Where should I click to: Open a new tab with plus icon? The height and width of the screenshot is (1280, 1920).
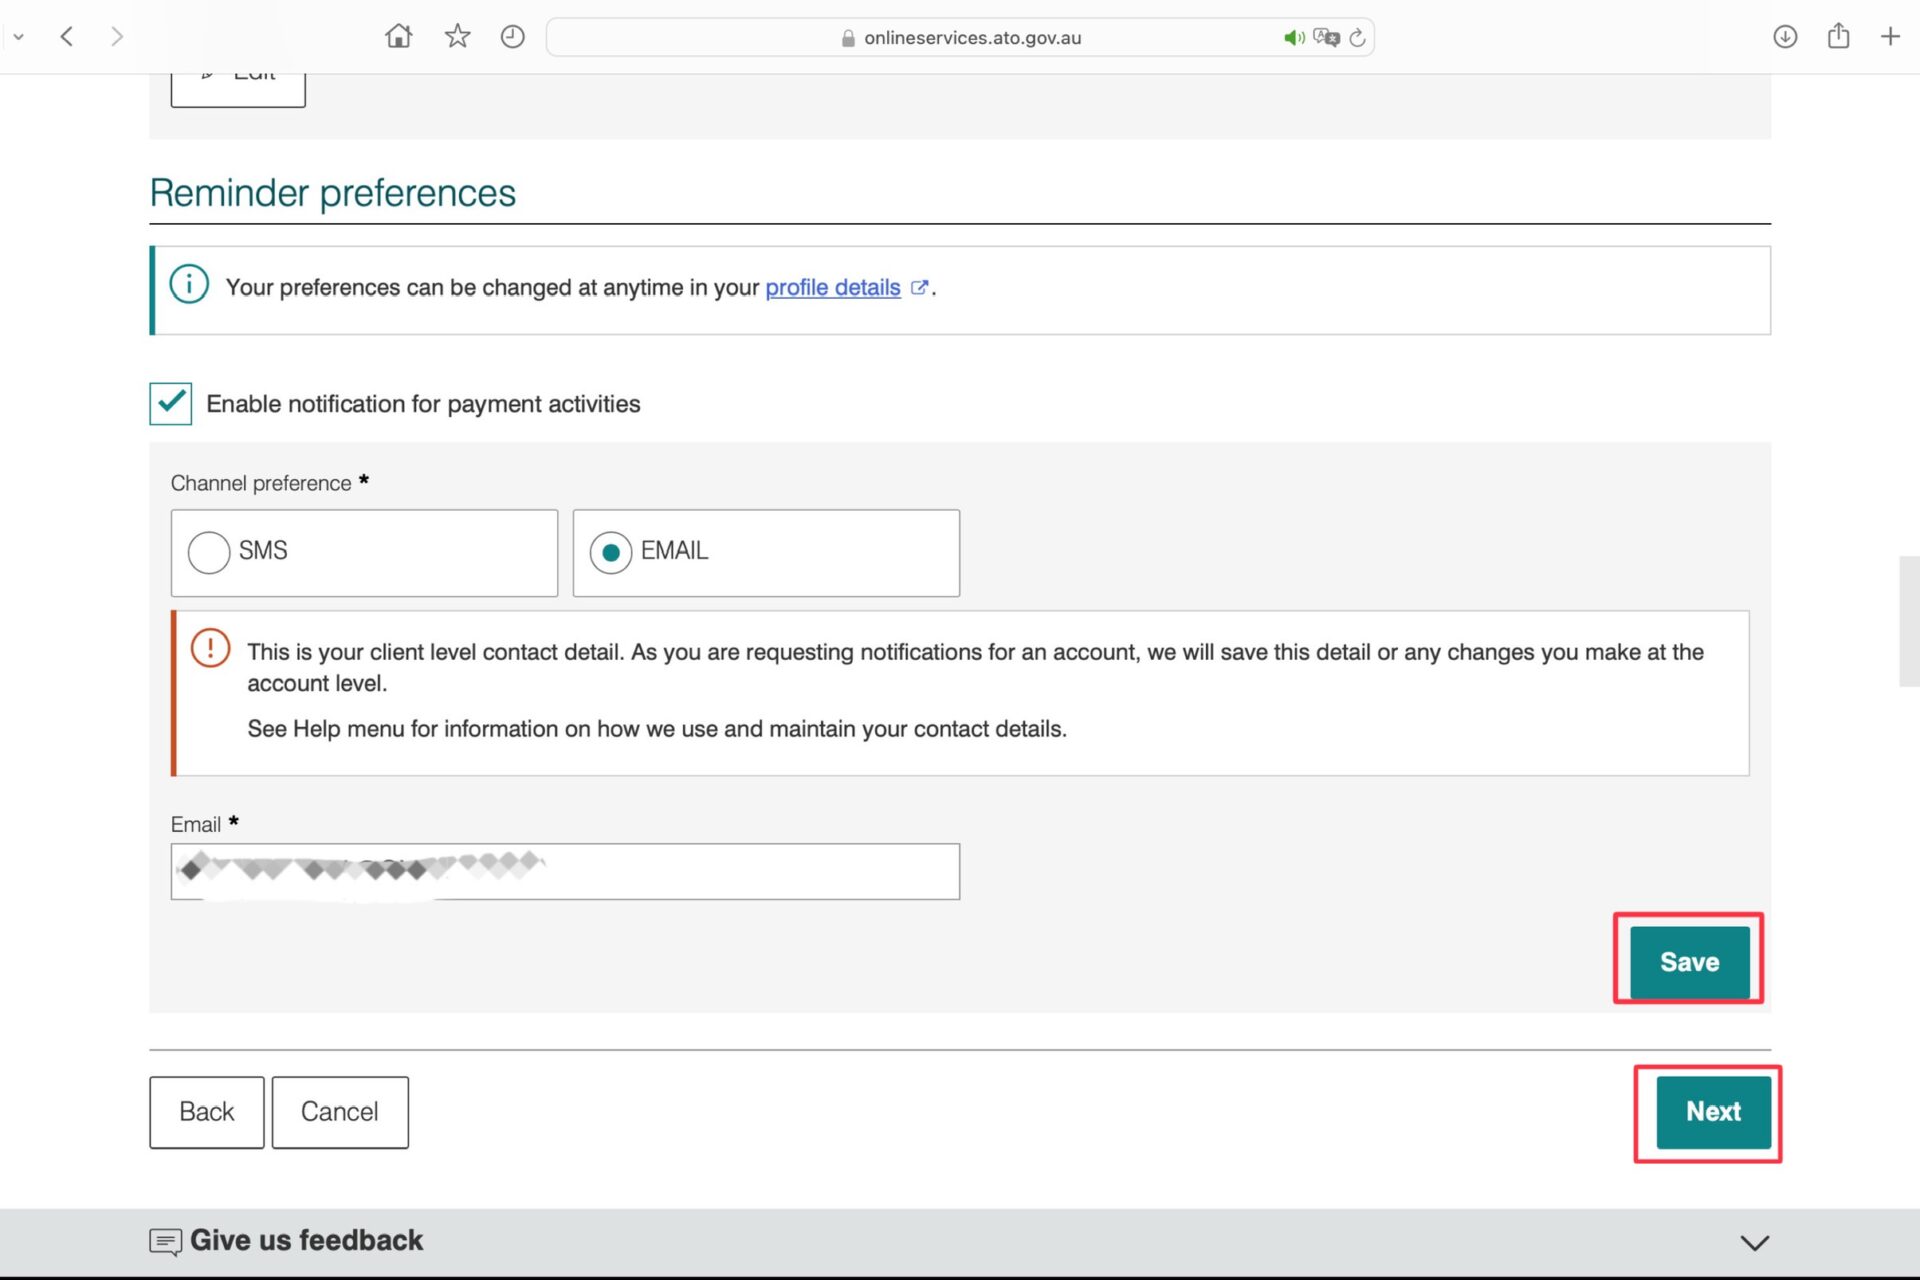click(1890, 37)
